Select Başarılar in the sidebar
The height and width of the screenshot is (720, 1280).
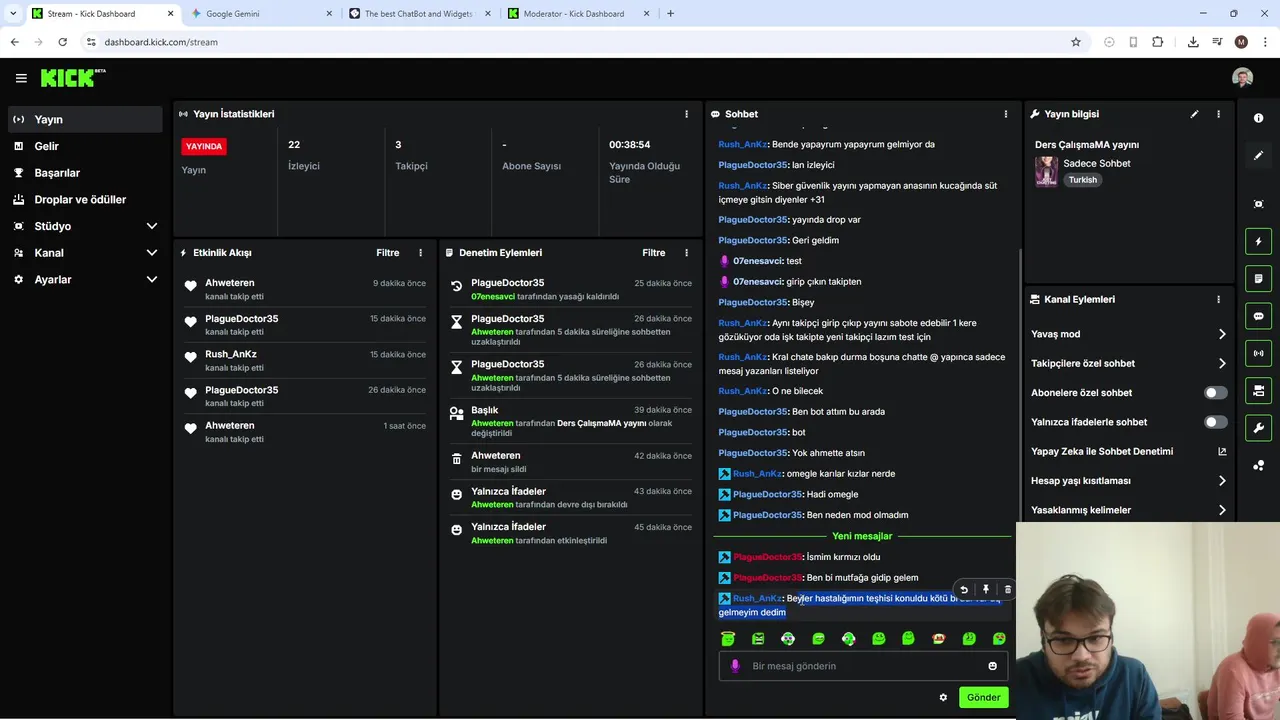(85, 173)
